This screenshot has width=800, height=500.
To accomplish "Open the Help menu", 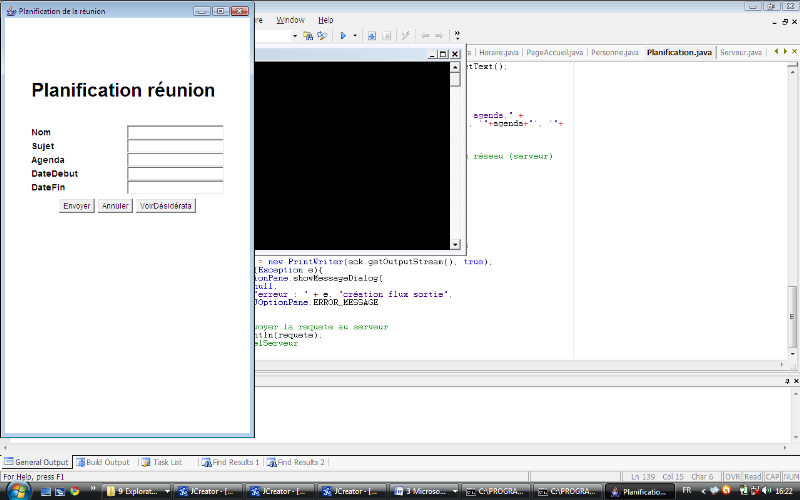I will 325,20.
